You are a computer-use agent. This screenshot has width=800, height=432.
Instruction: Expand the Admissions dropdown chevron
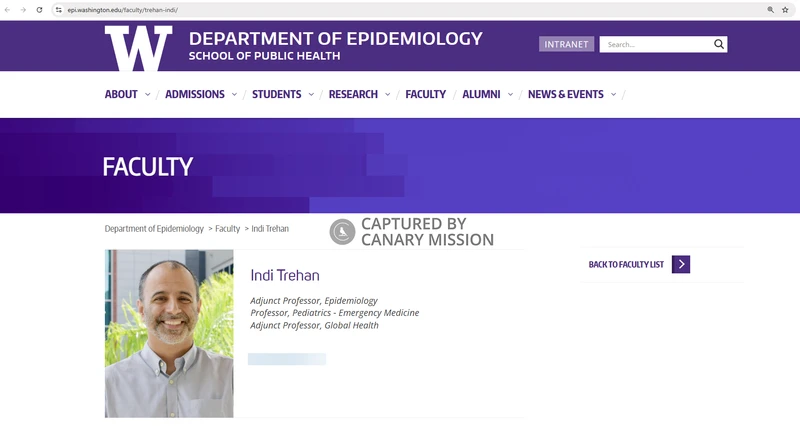point(234,95)
